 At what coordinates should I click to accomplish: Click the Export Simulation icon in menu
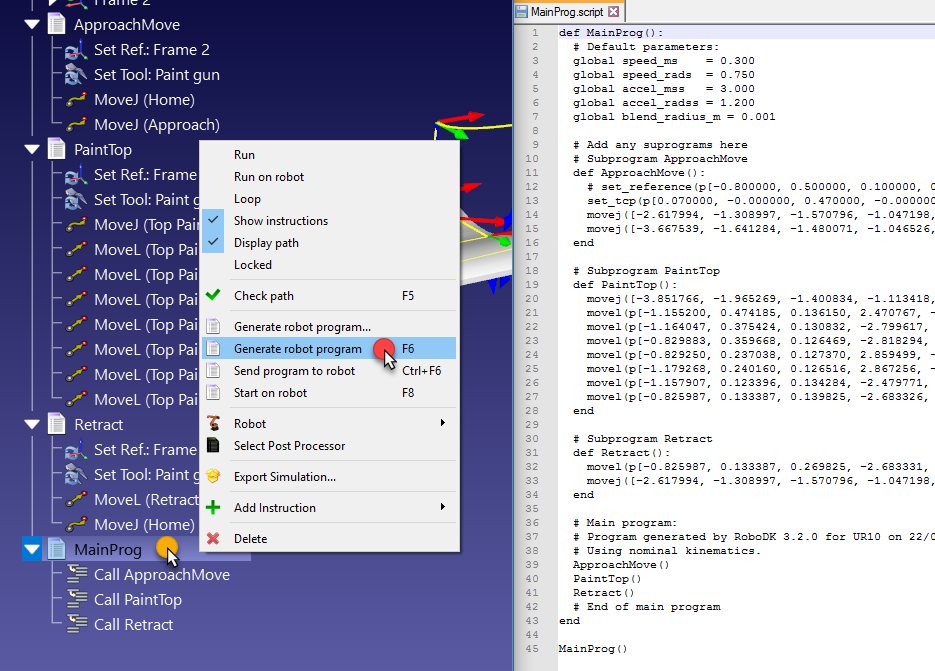coord(213,477)
